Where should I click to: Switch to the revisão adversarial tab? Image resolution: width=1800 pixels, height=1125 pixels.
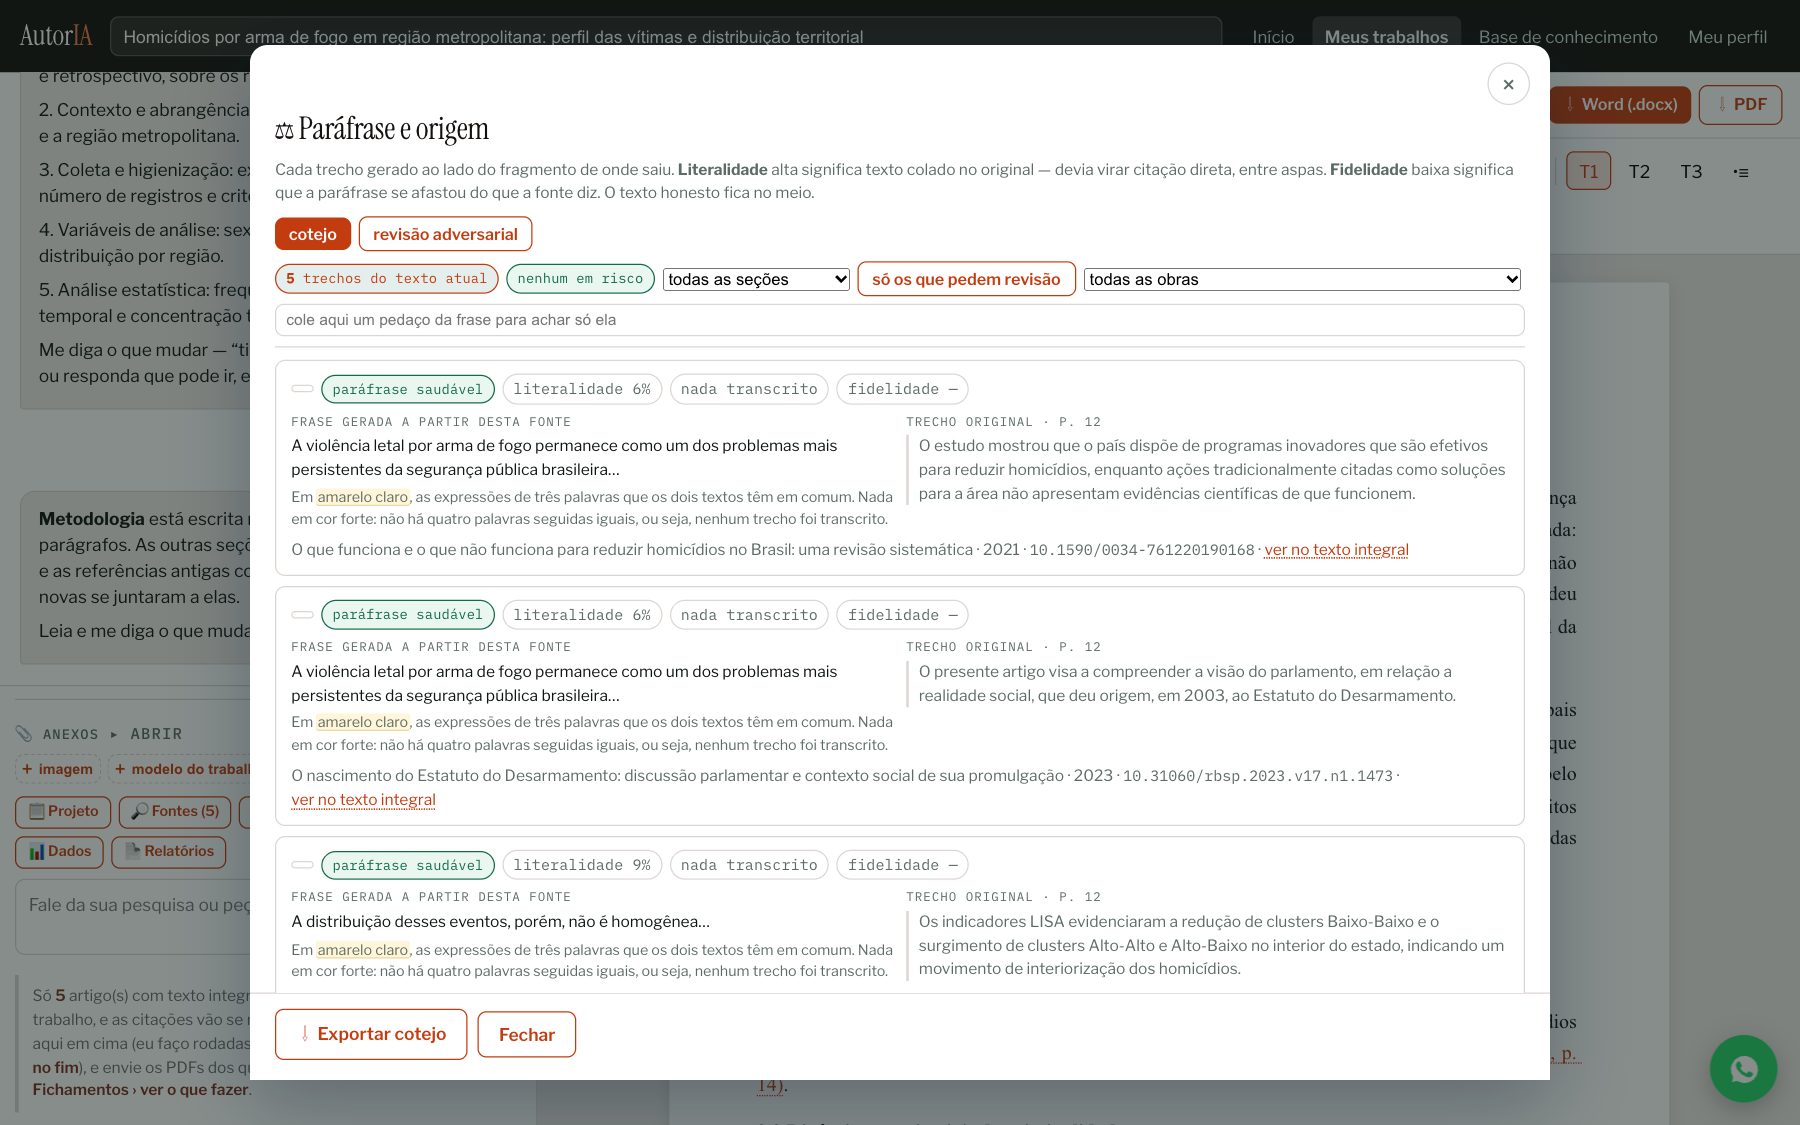click(445, 234)
